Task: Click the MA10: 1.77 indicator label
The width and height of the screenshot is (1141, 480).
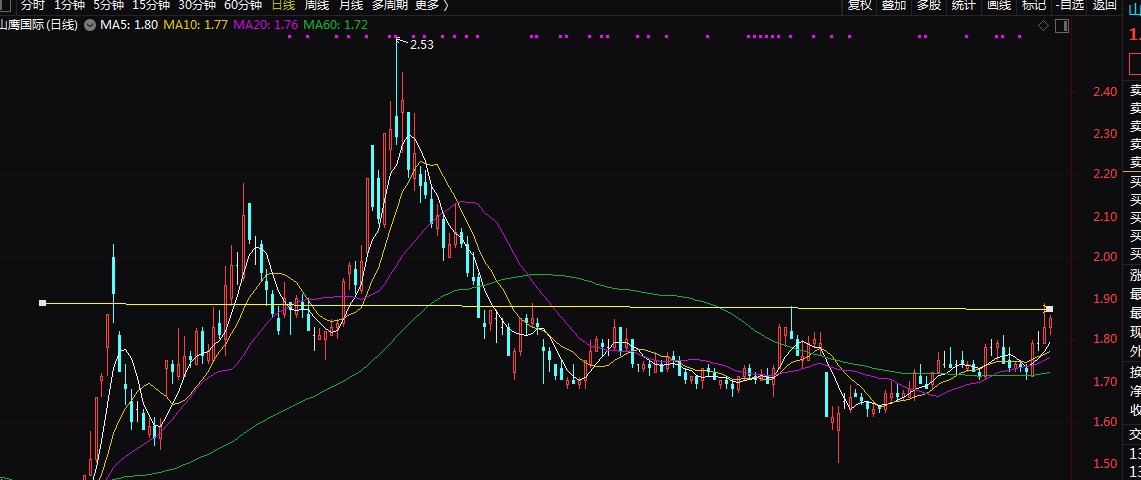Action: pos(195,25)
